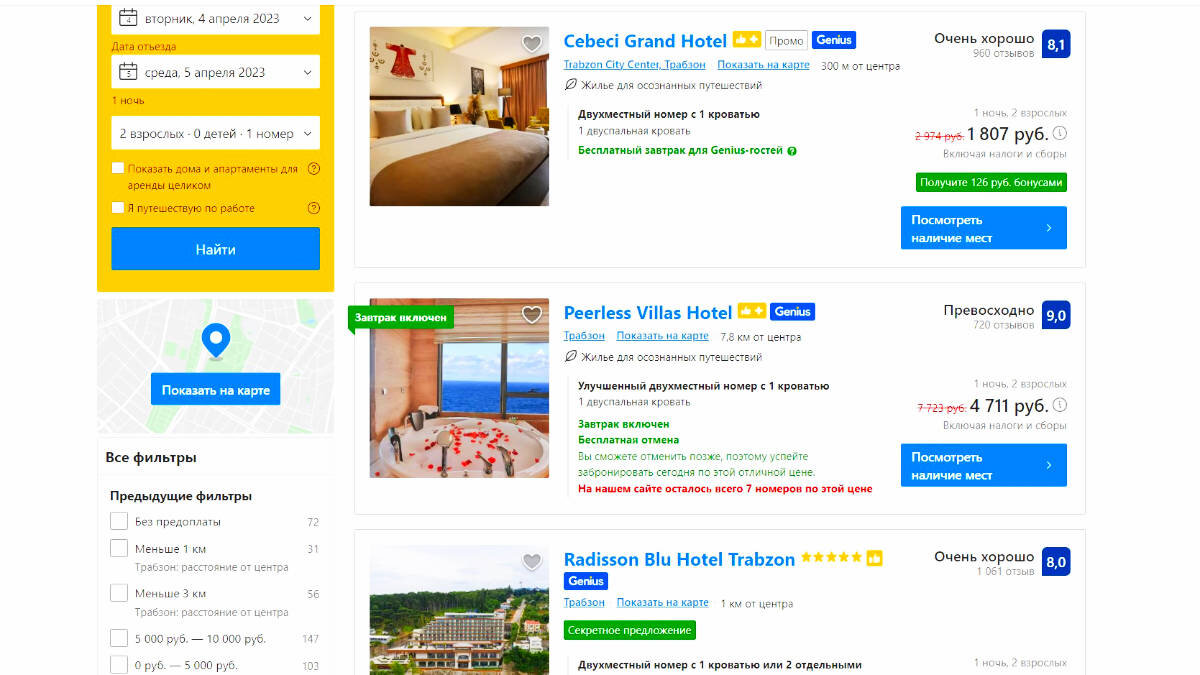Add Radisson Blu Hotel Trabzon to wishlist heart
Viewport: 1200px width, 675px height.
[x=532, y=562]
